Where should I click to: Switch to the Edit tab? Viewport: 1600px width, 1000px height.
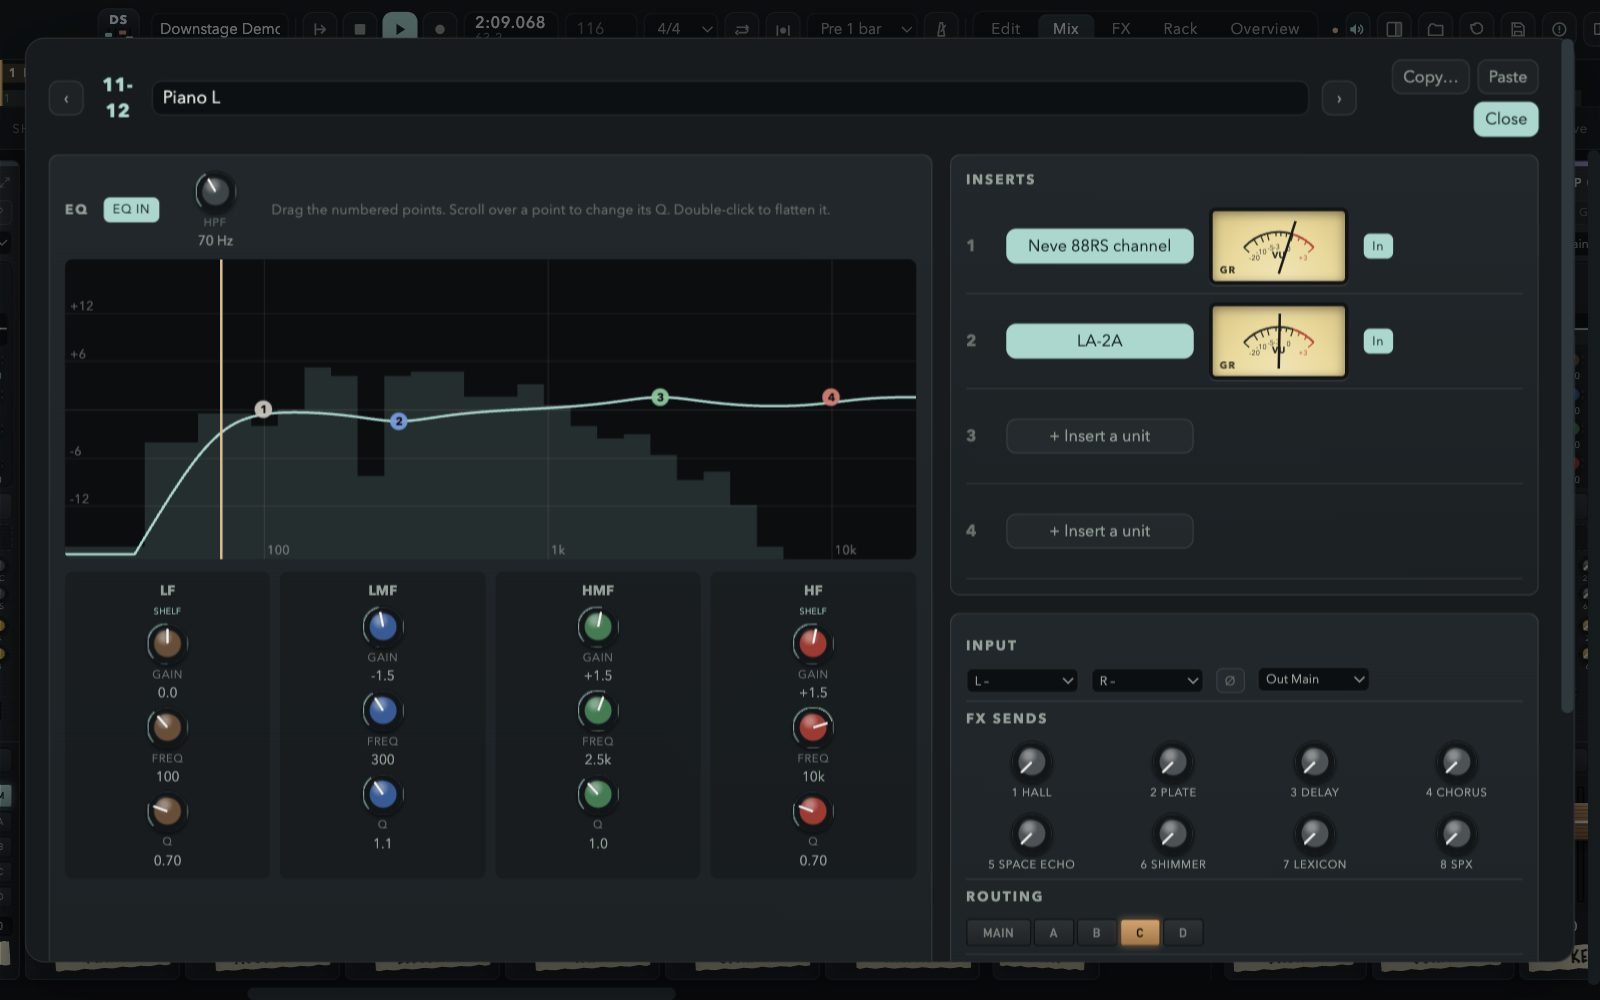click(1005, 29)
